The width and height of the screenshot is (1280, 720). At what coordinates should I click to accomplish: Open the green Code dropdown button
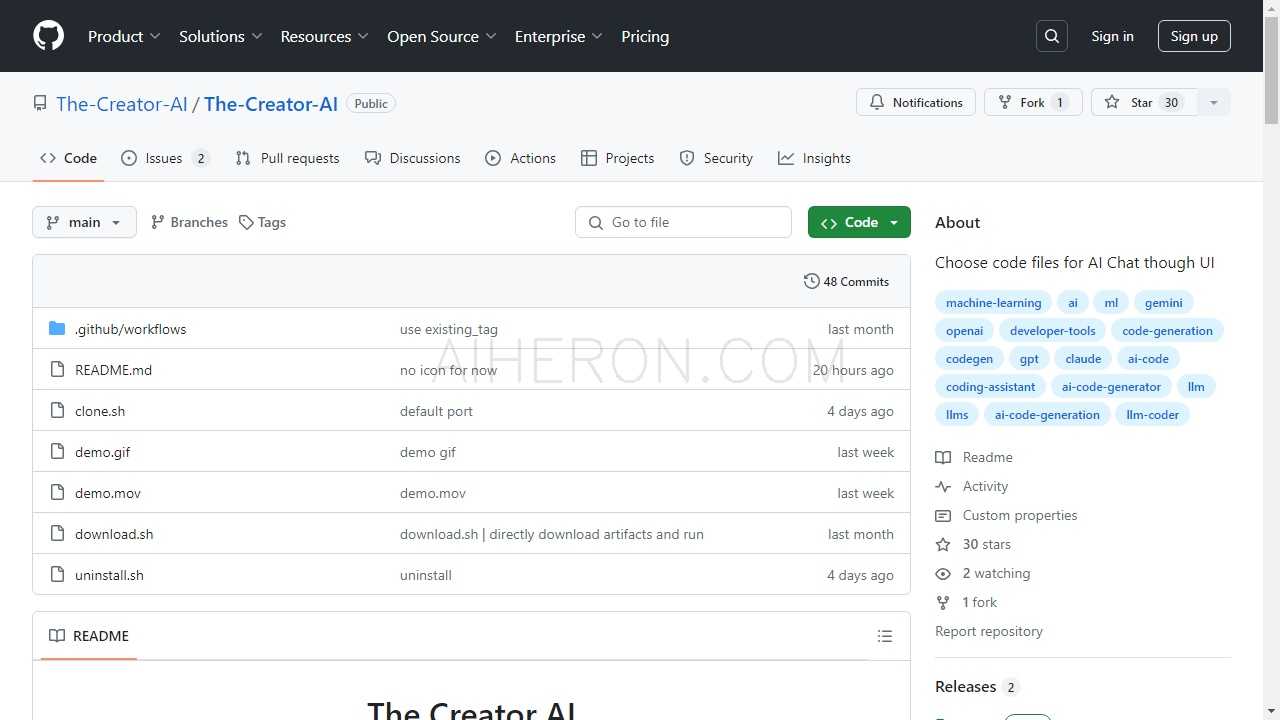coord(859,222)
